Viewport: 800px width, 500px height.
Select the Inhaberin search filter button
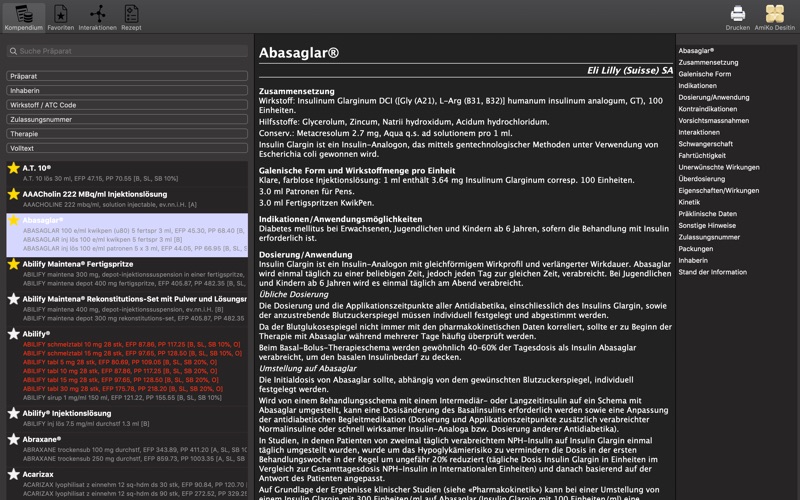127,90
